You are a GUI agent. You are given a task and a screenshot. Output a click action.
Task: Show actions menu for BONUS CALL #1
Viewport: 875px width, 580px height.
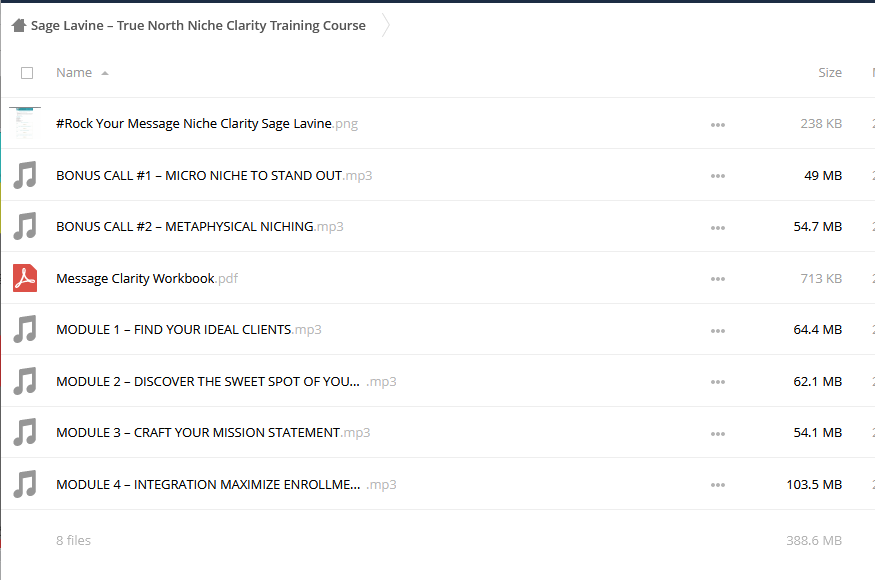click(718, 176)
